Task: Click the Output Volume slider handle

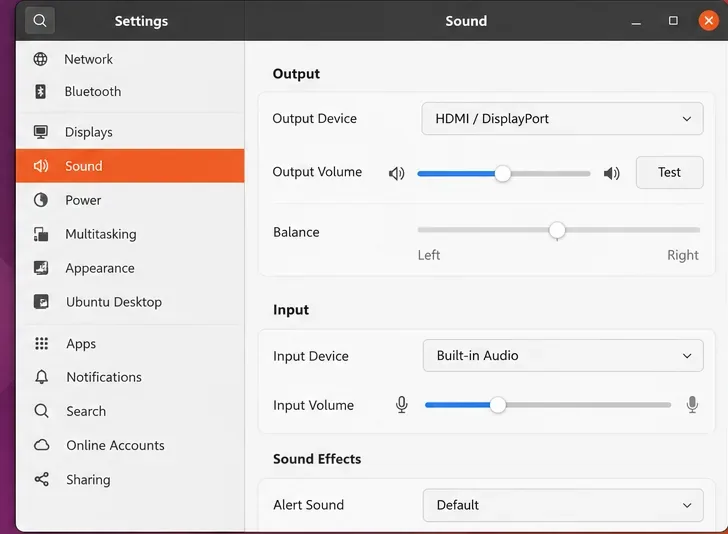Action: pyautogui.click(x=502, y=174)
